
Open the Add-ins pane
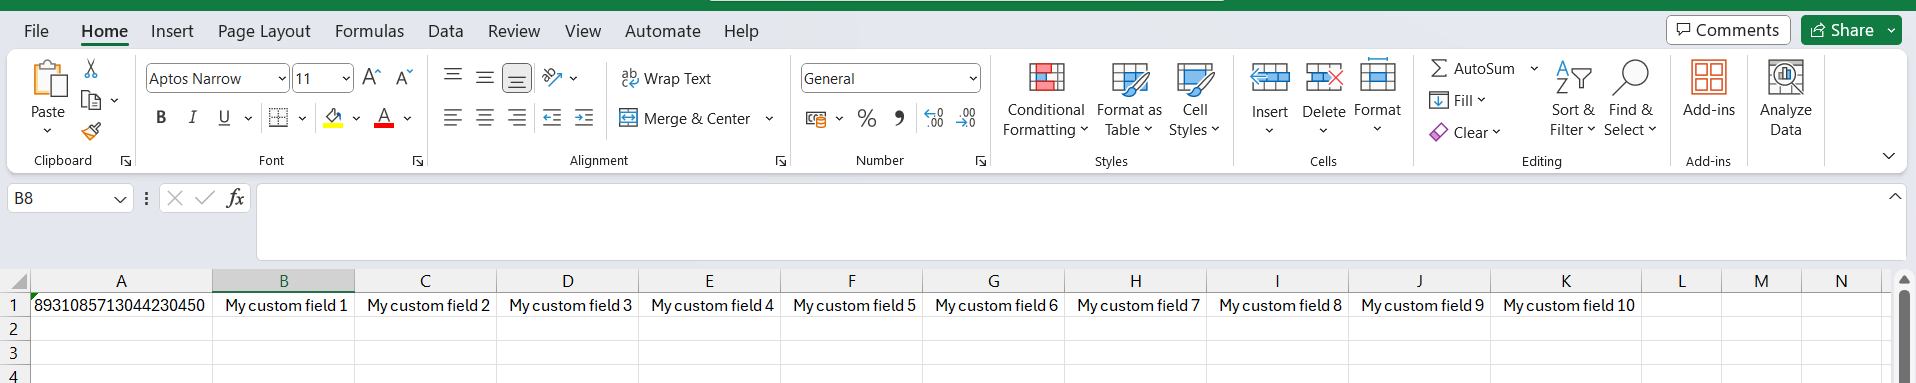(x=1709, y=90)
